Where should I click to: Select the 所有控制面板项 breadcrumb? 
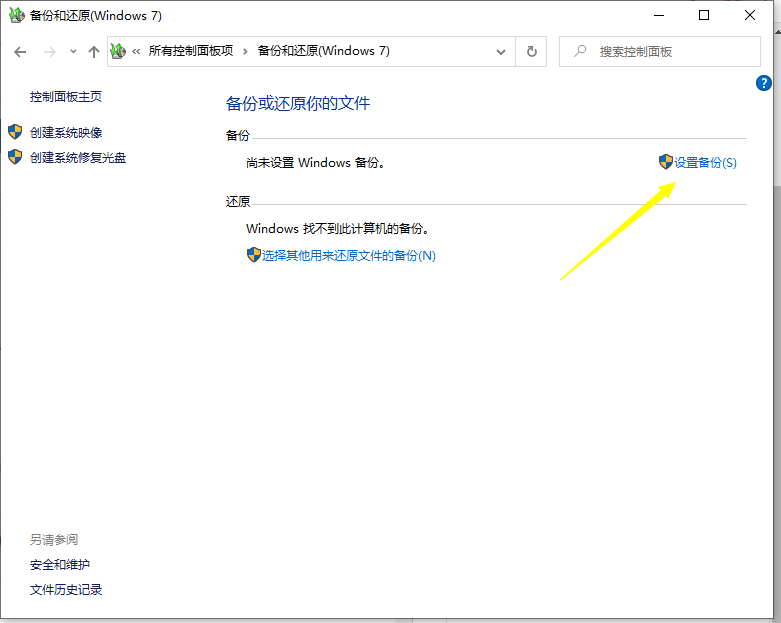190,51
